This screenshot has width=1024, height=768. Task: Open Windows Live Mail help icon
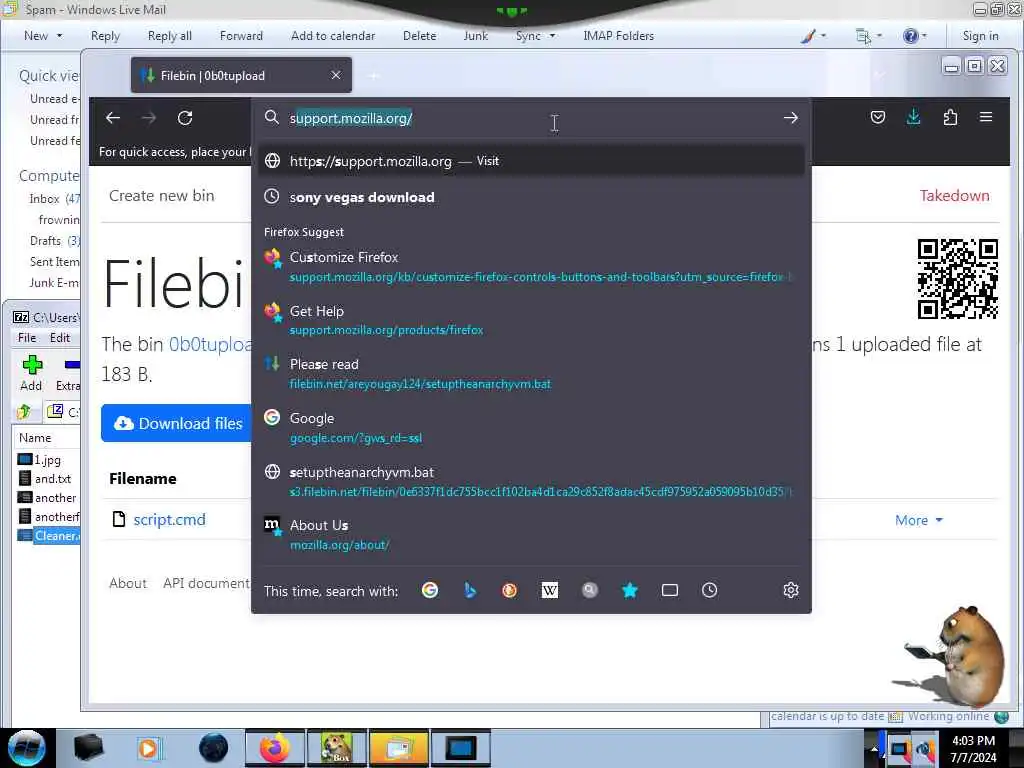pos(910,36)
